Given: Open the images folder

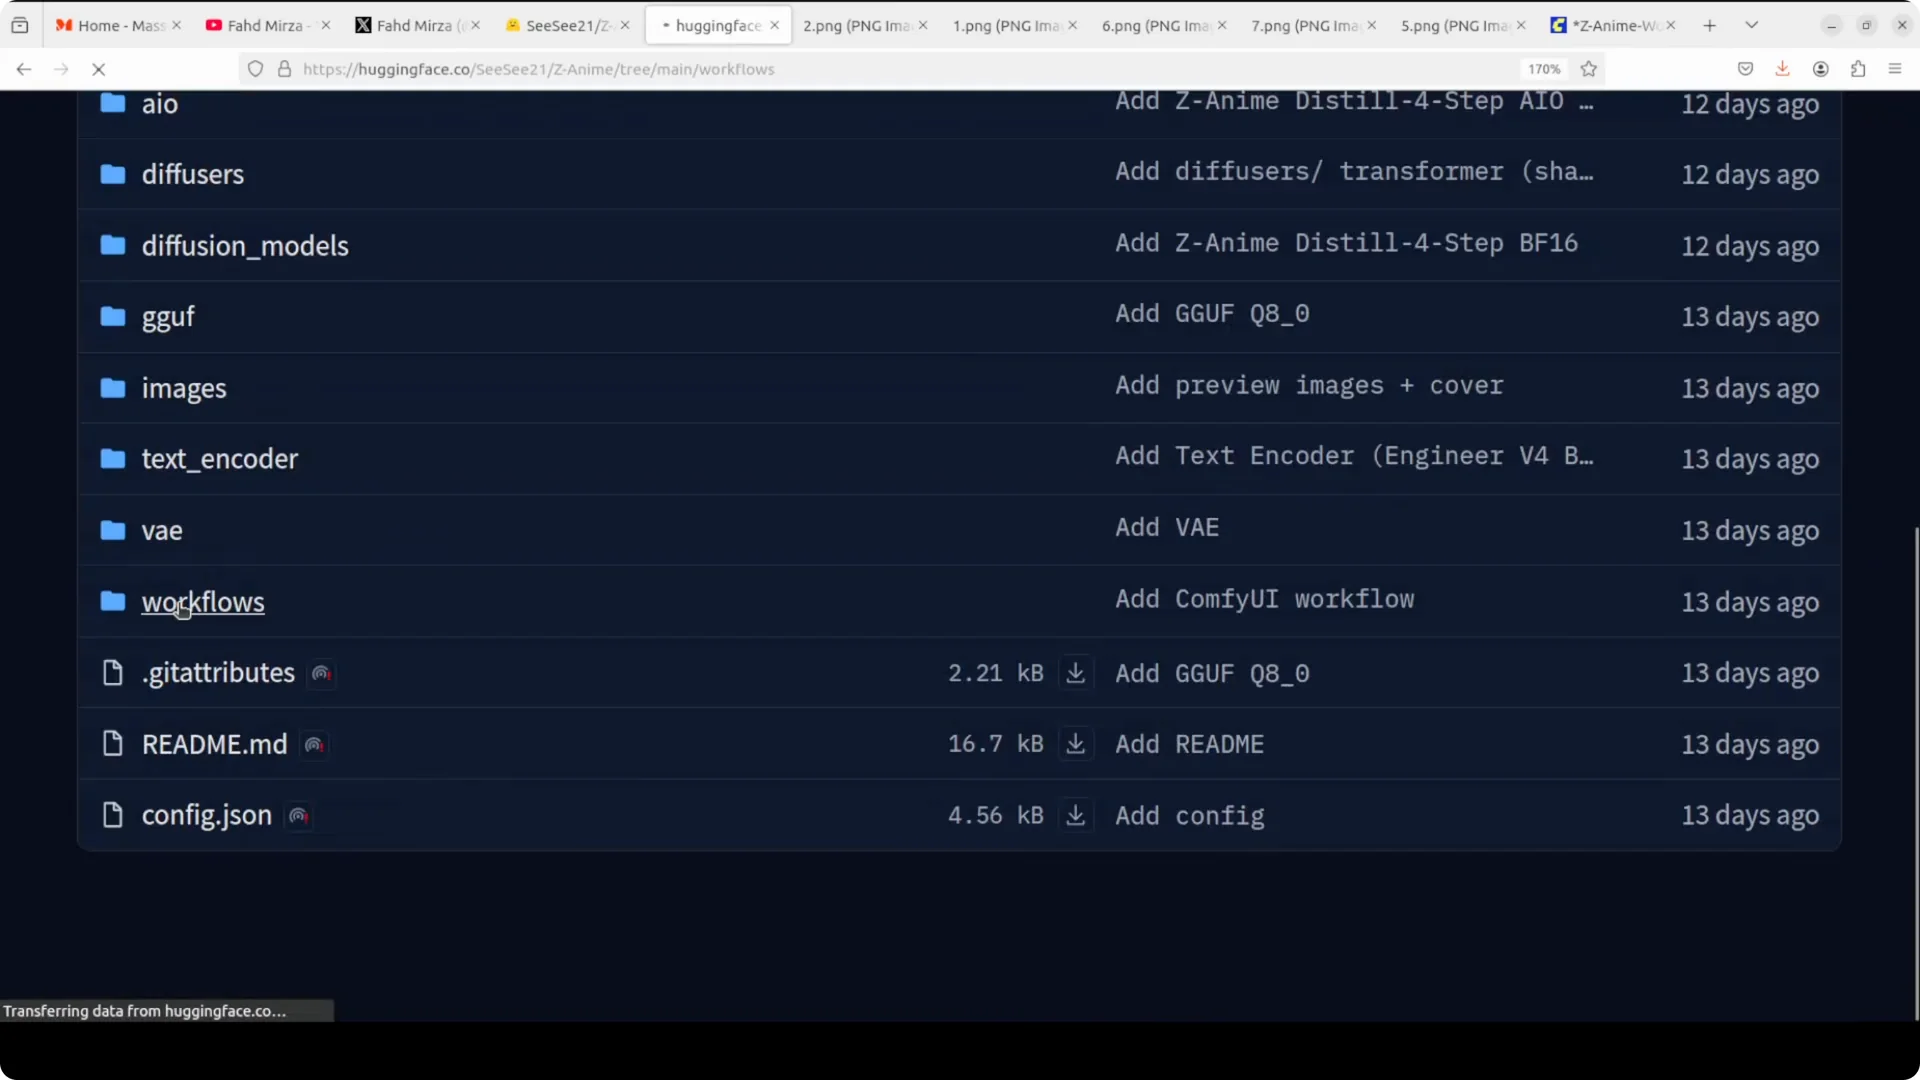Looking at the screenshot, I should pos(184,388).
